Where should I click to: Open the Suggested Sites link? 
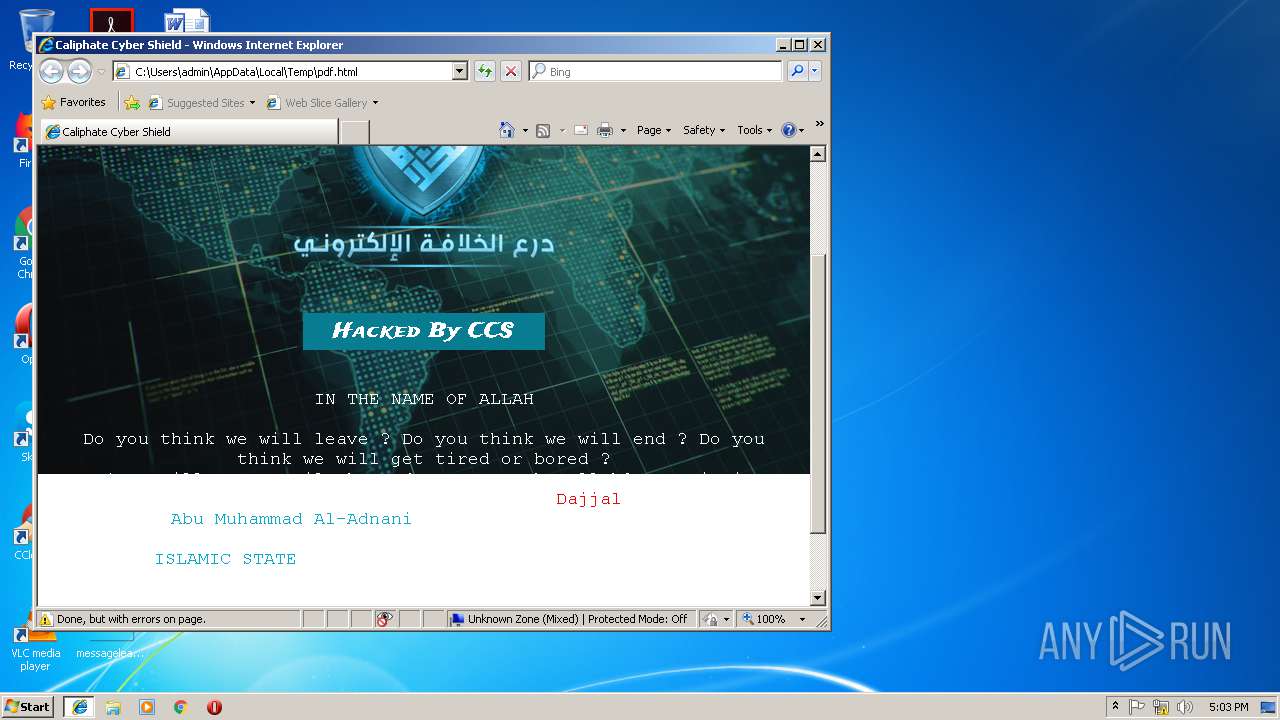[201, 102]
